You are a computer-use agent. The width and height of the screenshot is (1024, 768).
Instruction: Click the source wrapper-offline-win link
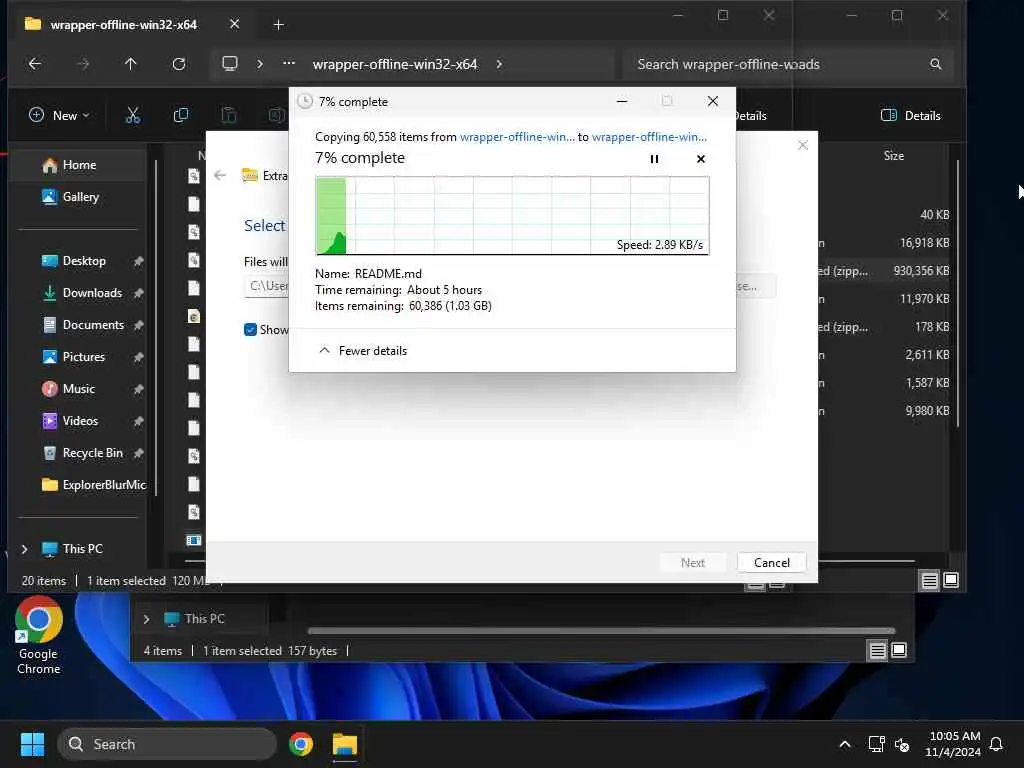[x=517, y=137]
